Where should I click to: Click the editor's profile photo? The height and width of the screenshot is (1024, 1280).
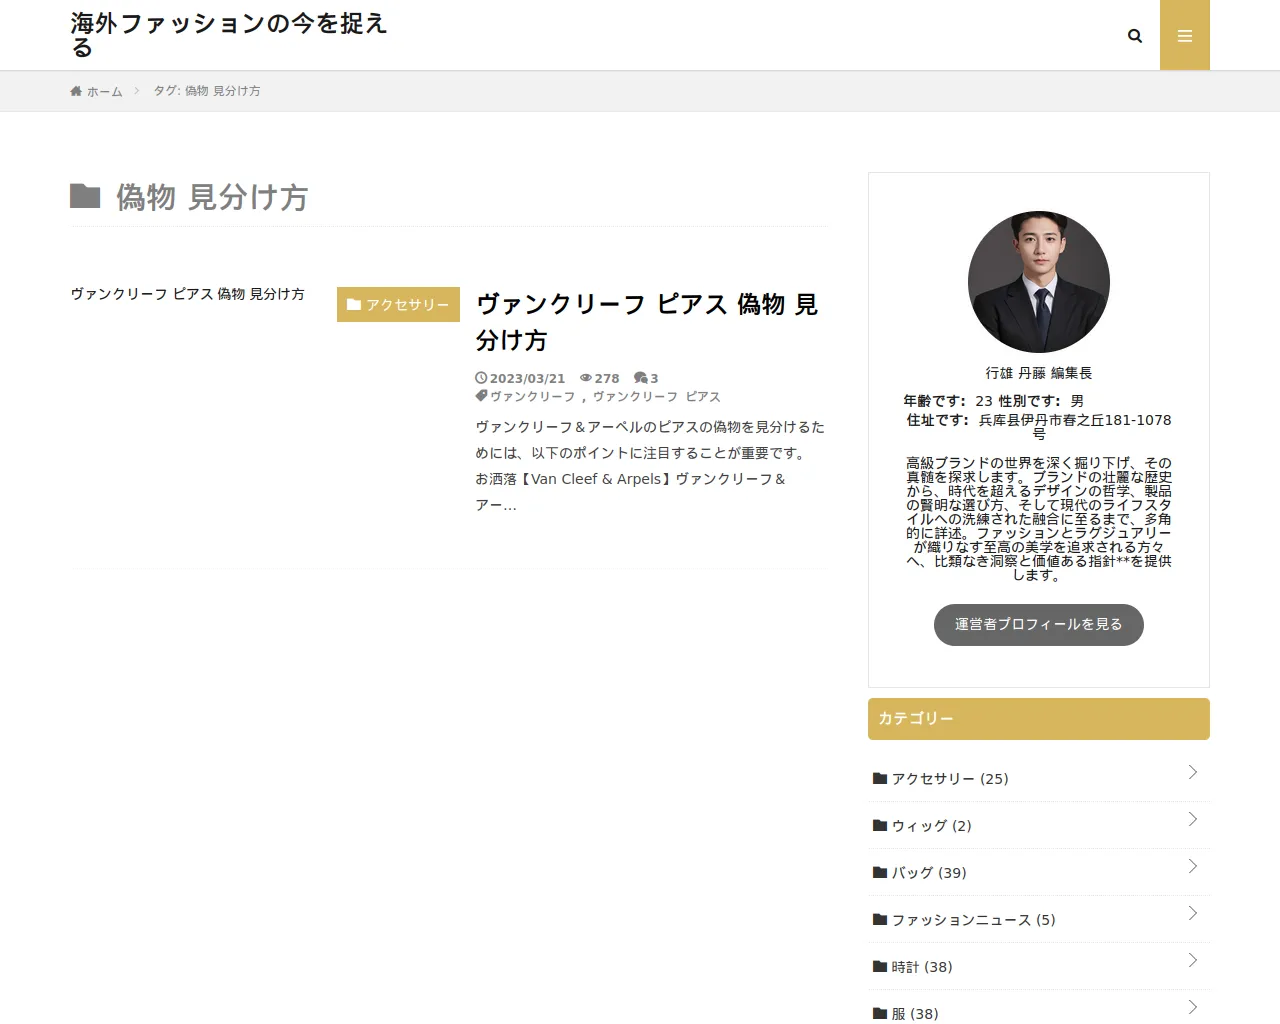pyautogui.click(x=1038, y=282)
